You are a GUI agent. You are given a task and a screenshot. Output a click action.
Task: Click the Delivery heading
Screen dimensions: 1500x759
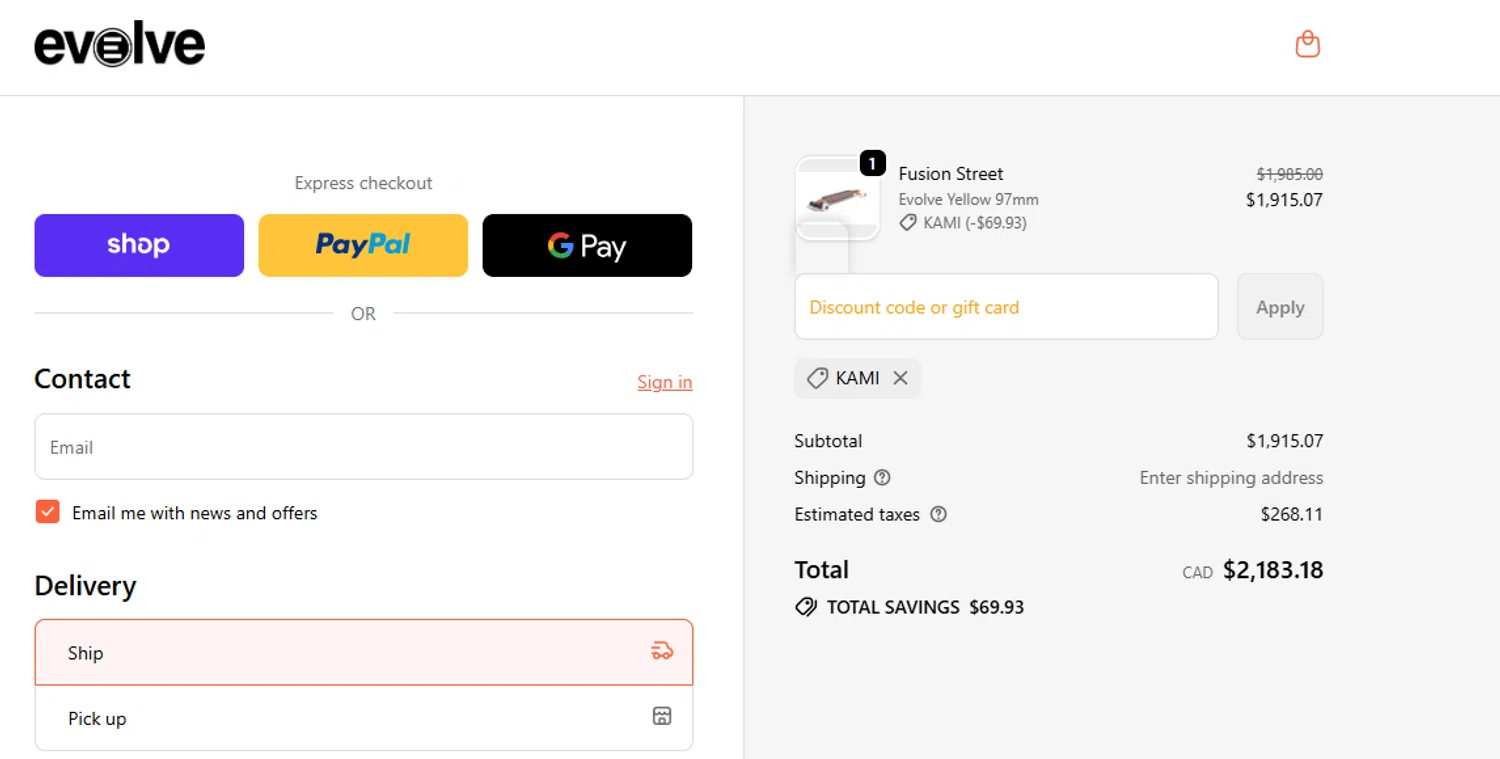coord(85,586)
